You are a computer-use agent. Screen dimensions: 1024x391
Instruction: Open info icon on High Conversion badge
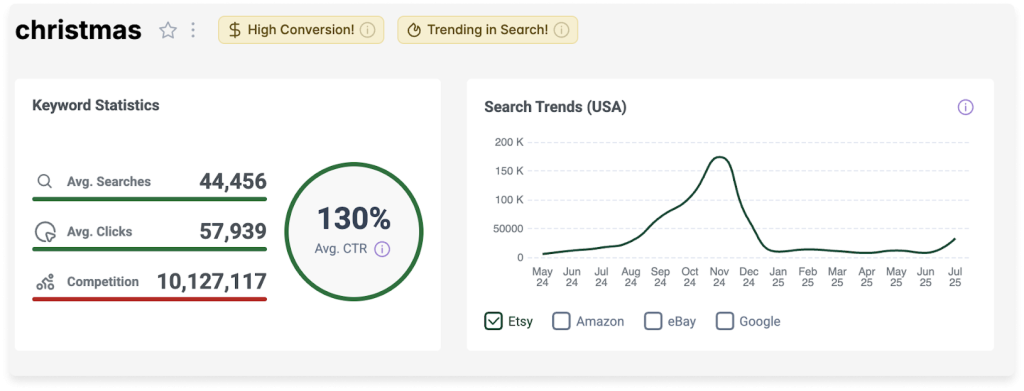pyautogui.click(x=368, y=30)
